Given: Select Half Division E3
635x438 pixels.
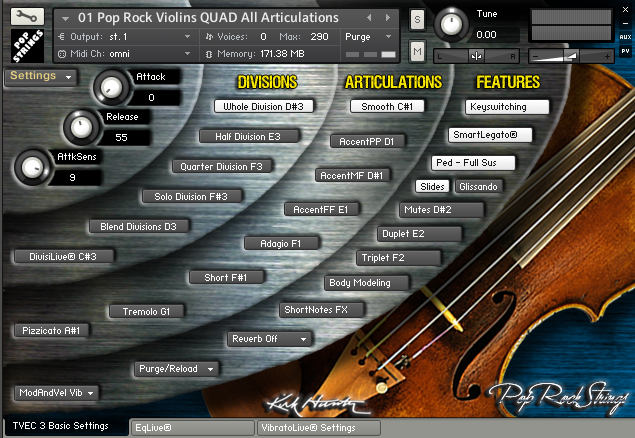Looking at the screenshot, I should pos(249,136).
